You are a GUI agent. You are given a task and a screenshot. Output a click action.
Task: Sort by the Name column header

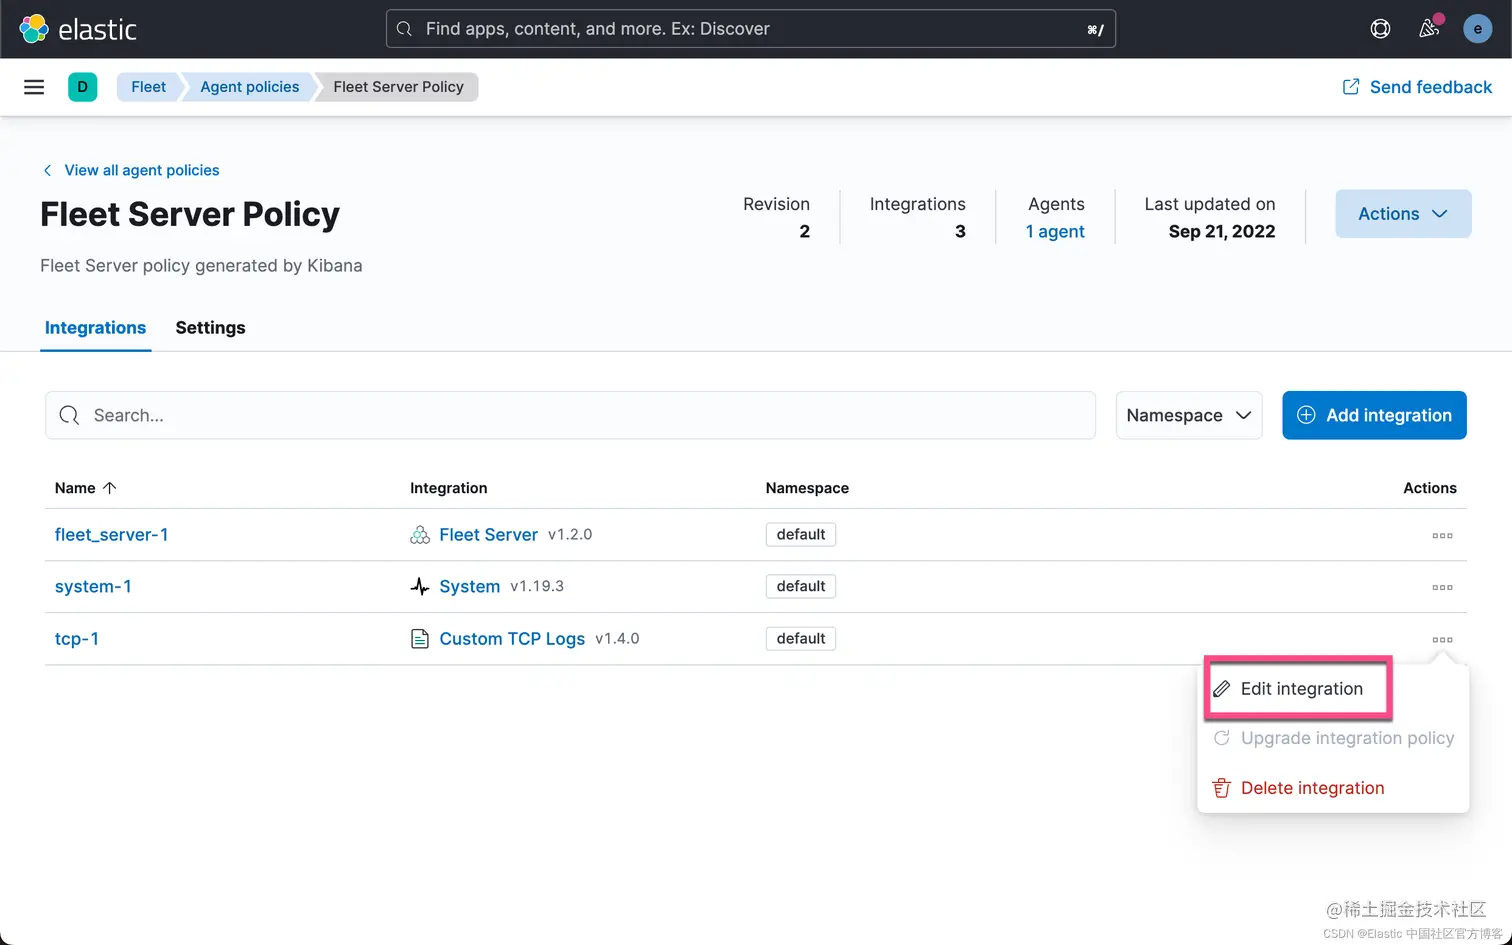click(x=85, y=488)
